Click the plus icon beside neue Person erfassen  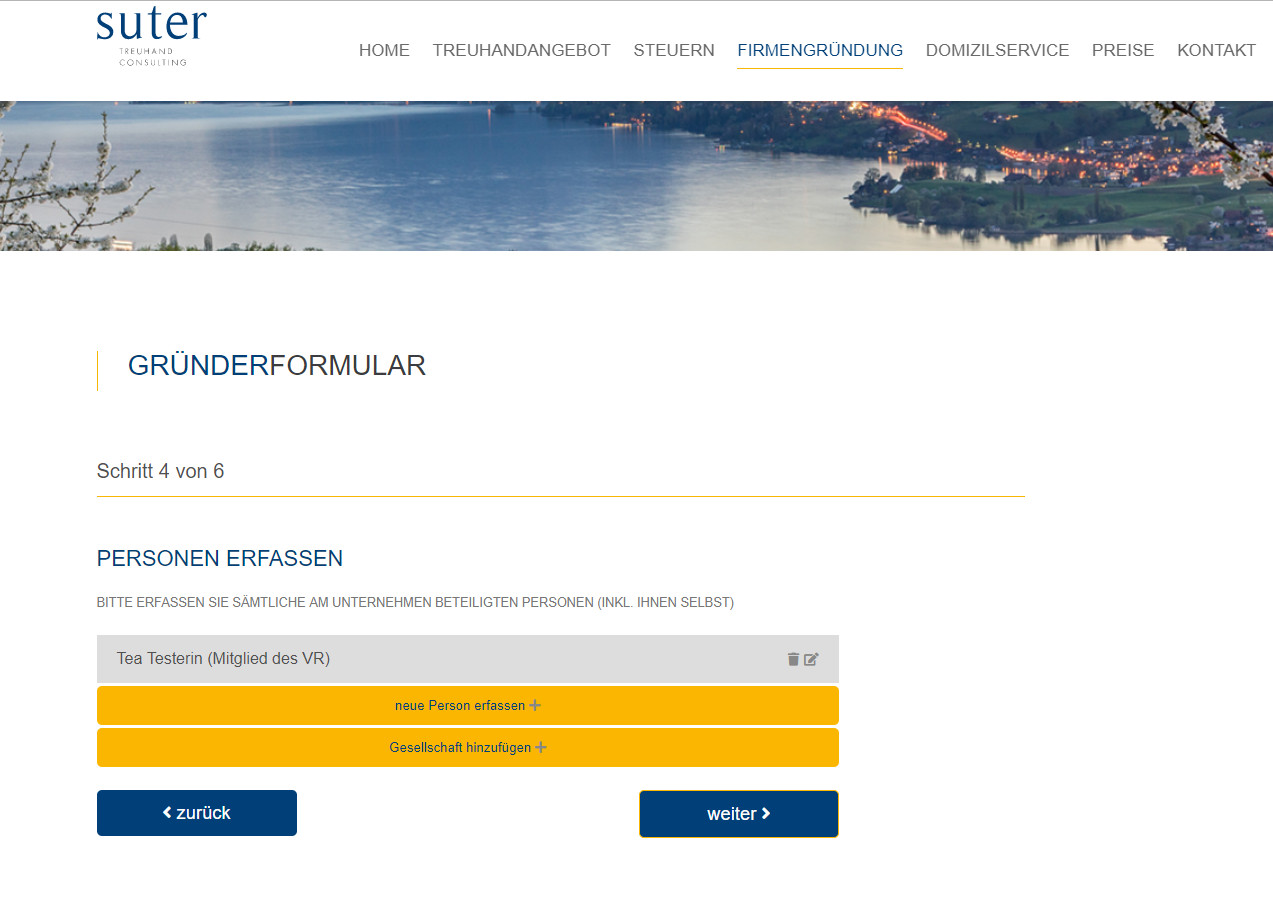[x=535, y=705]
